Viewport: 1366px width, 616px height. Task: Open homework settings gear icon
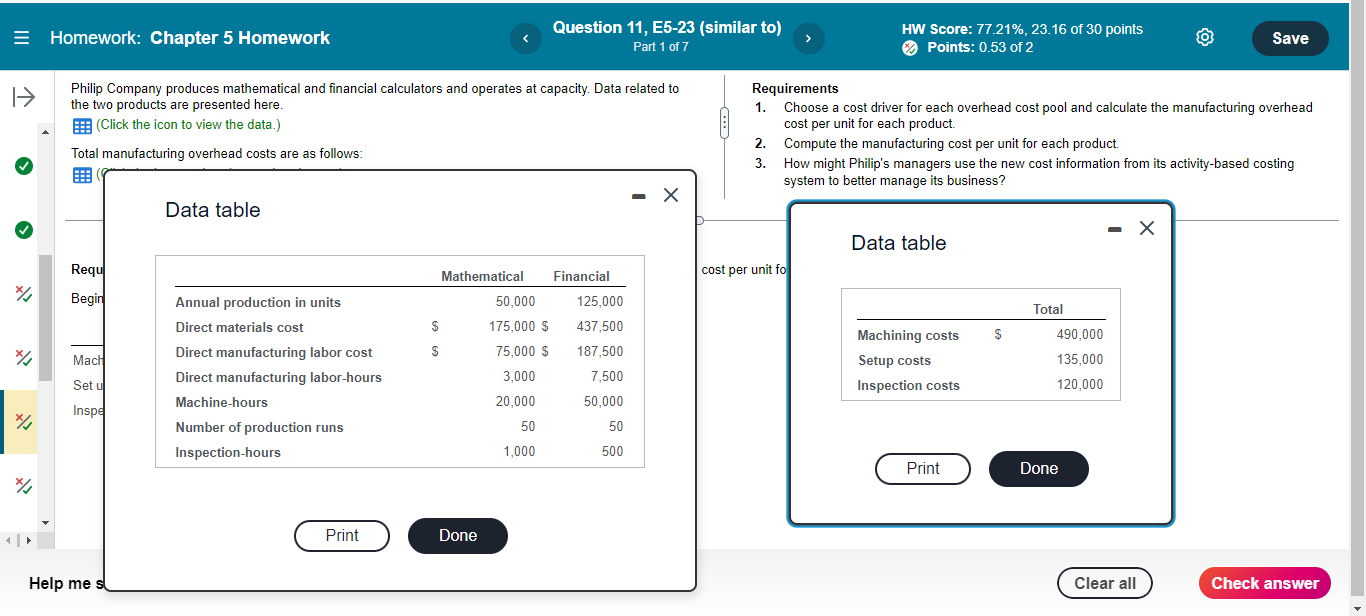(1205, 38)
